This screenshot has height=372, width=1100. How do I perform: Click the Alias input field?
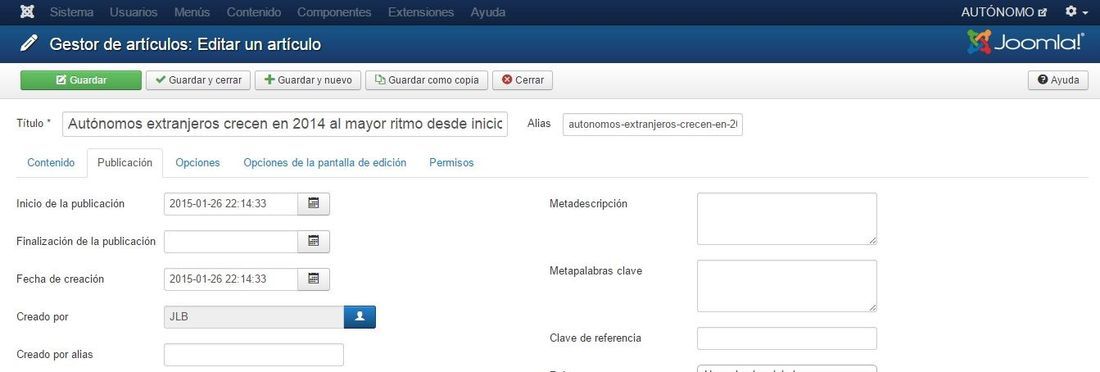[x=652, y=125]
